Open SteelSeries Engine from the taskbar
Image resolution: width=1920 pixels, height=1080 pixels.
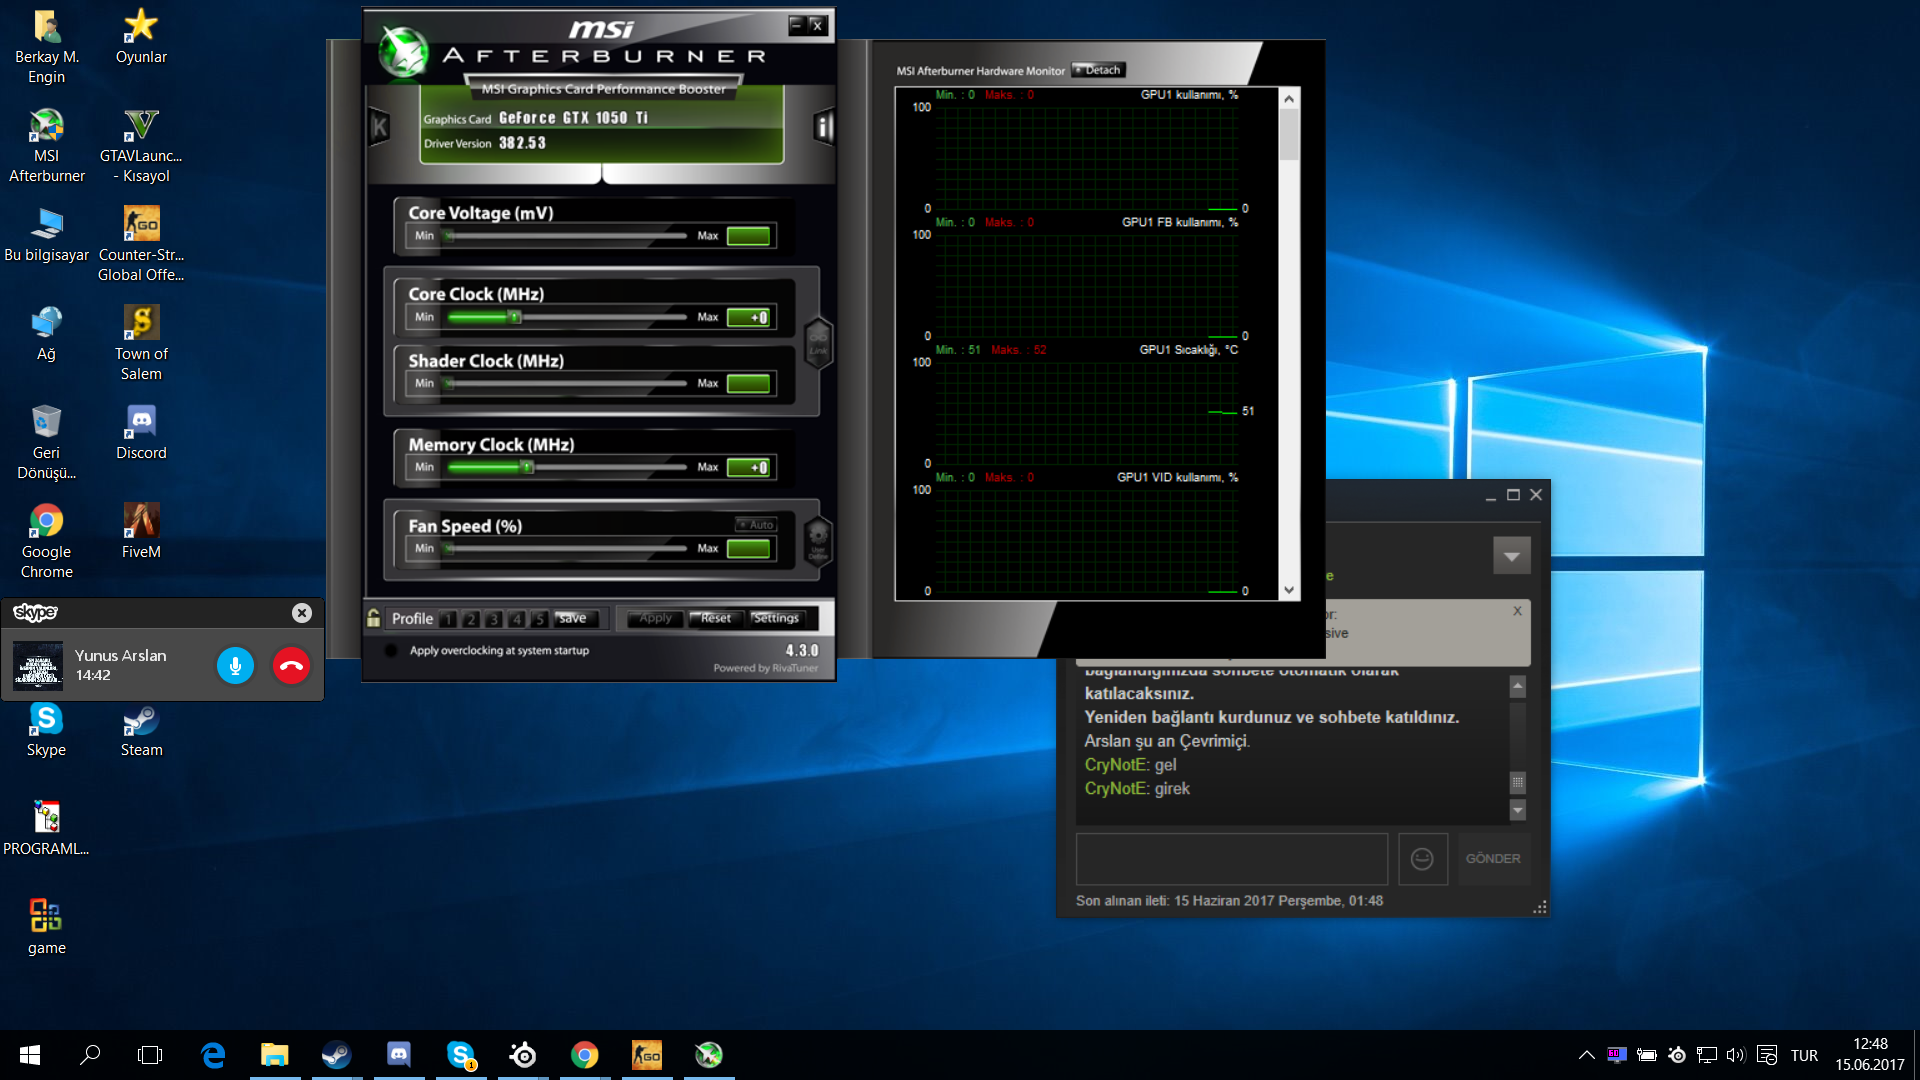(522, 1055)
